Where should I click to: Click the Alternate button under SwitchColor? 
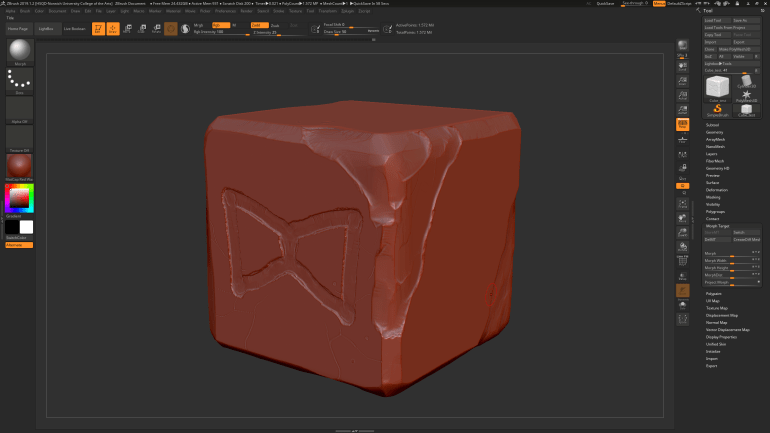tap(19, 245)
